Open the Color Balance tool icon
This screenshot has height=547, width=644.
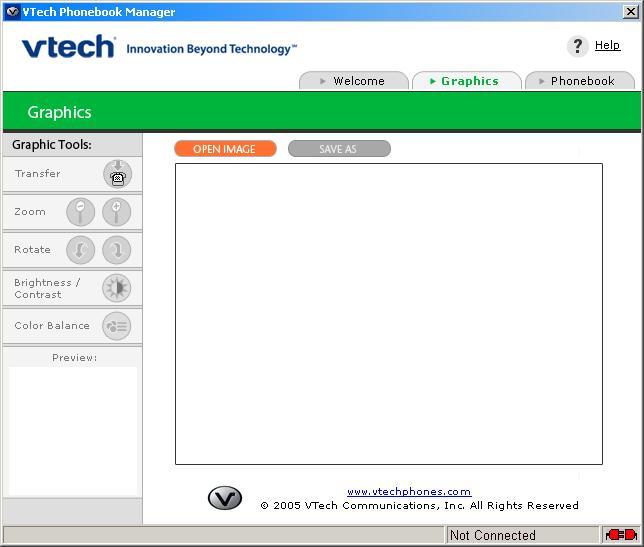[x=117, y=326]
